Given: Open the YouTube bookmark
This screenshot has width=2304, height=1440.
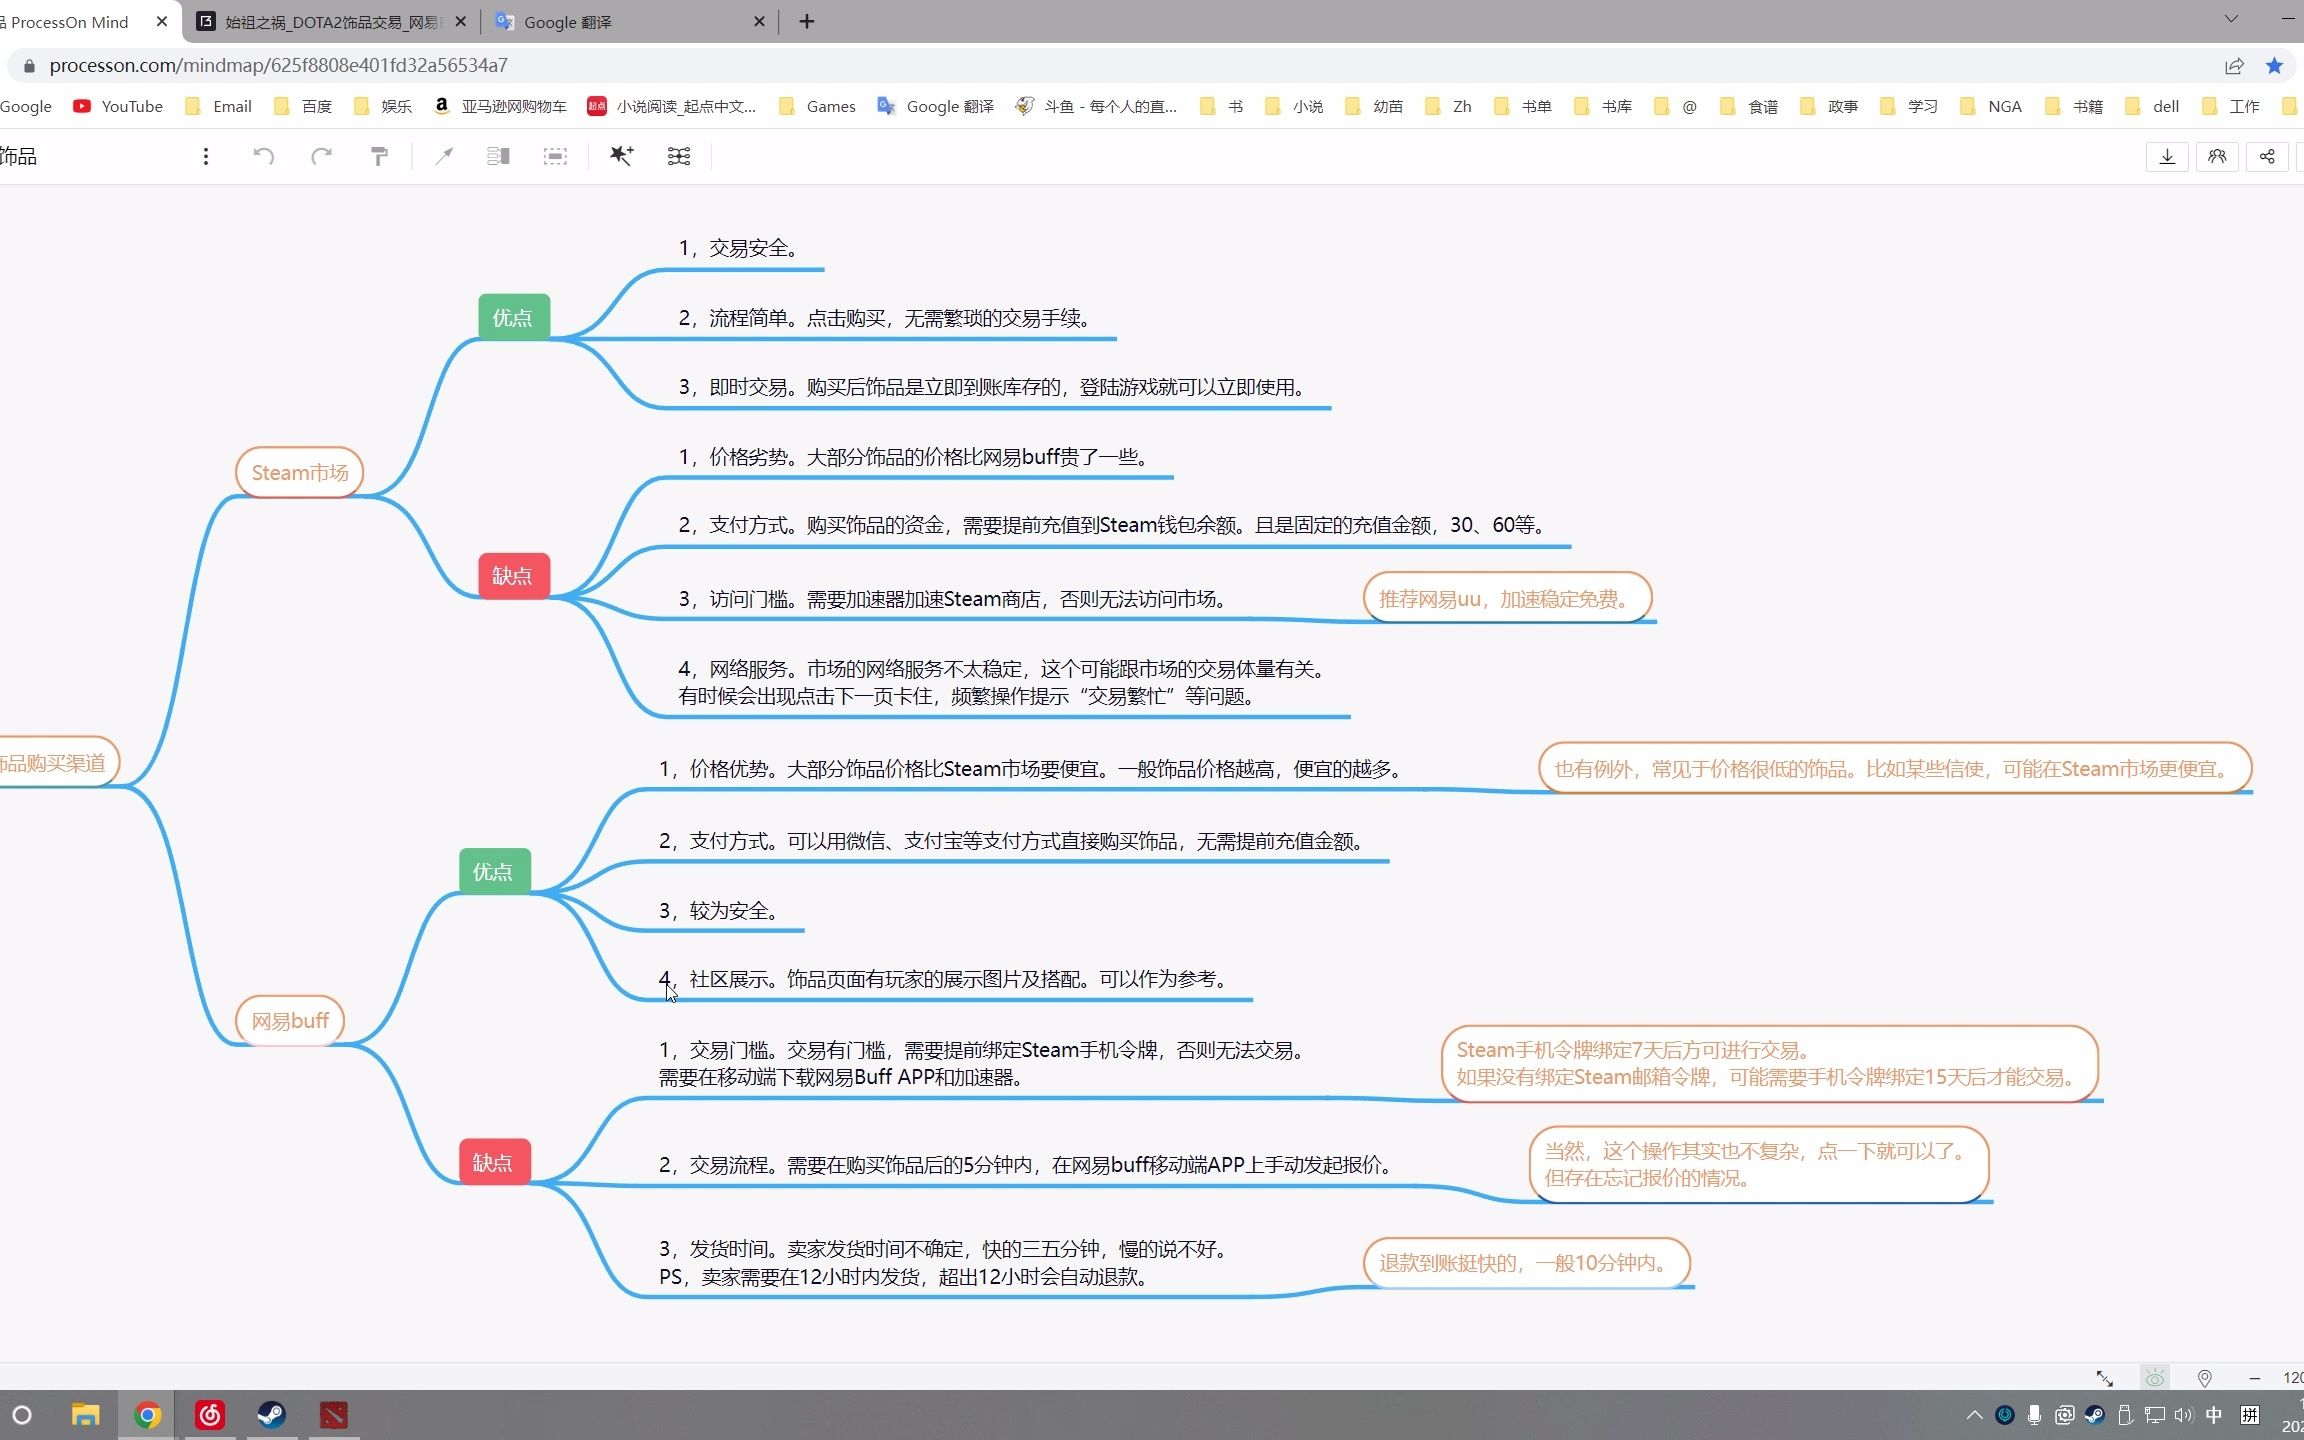Looking at the screenshot, I should tap(118, 106).
